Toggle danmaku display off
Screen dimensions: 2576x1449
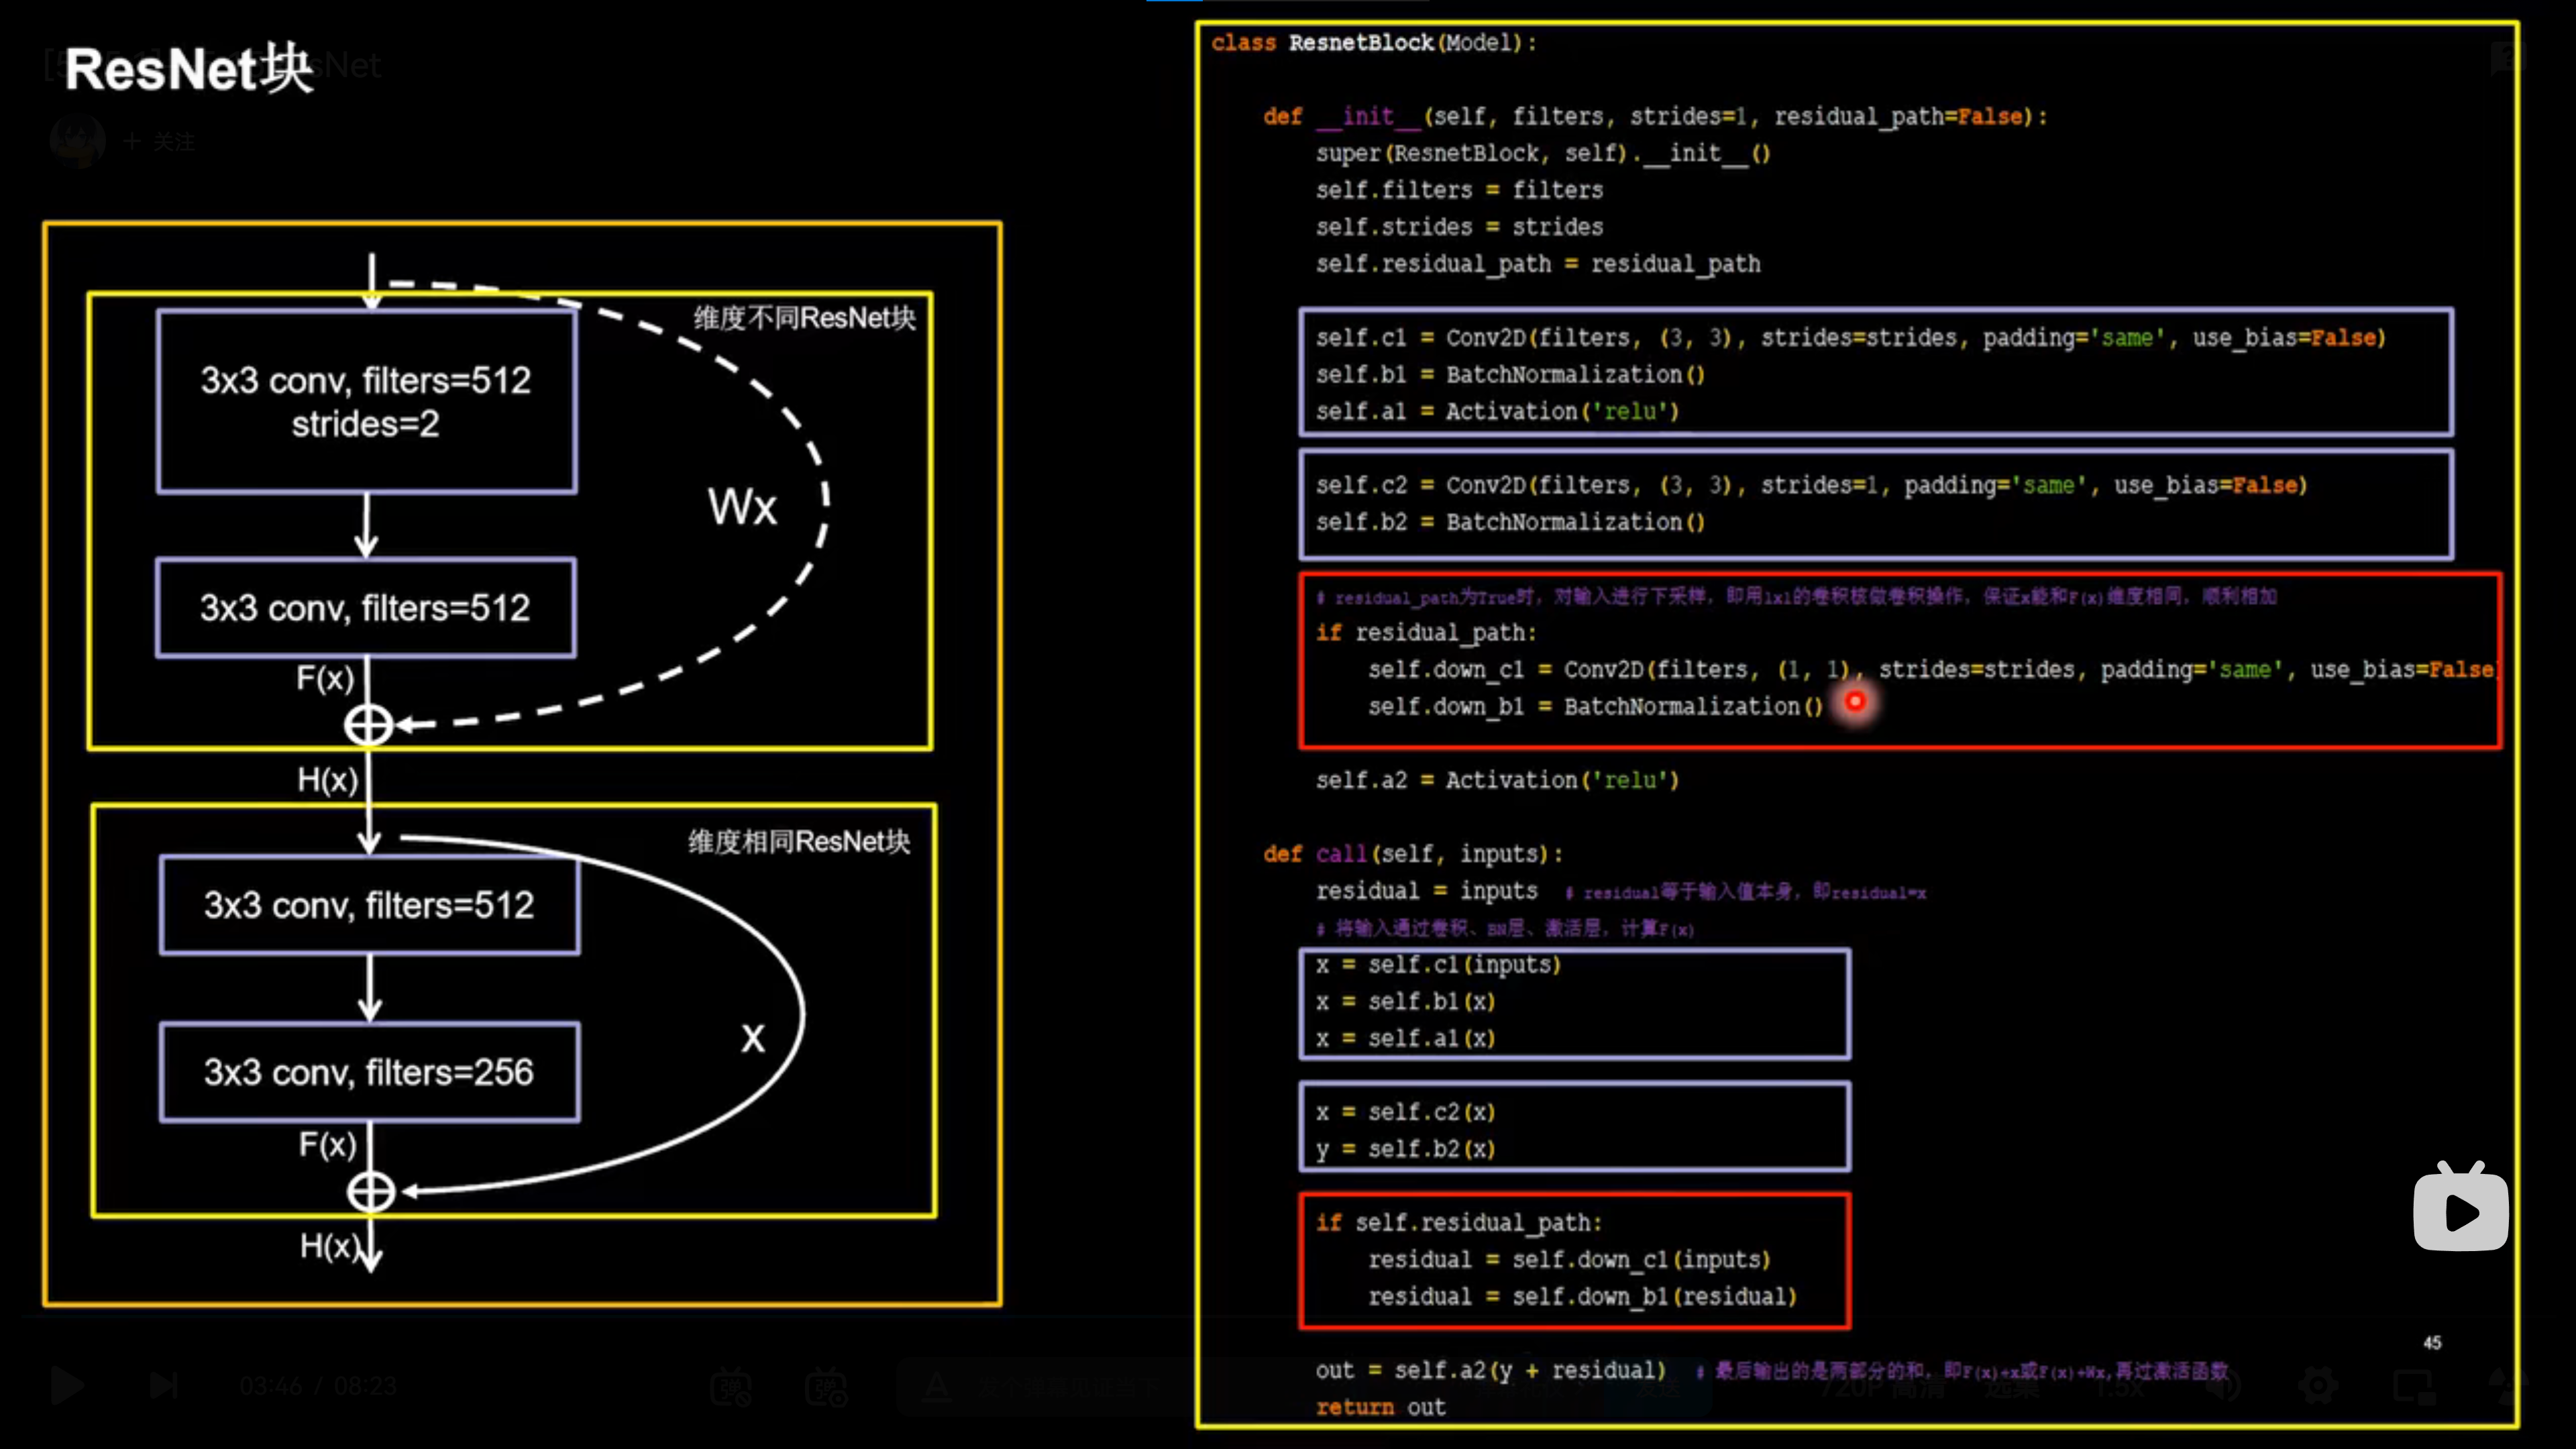[731, 1386]
